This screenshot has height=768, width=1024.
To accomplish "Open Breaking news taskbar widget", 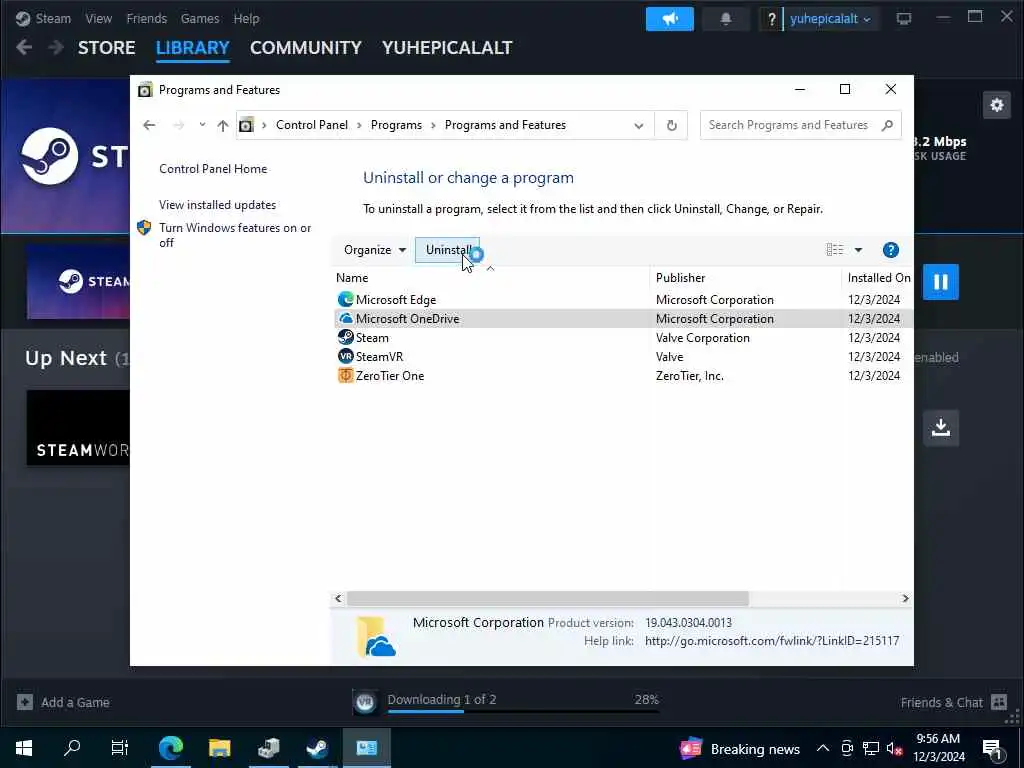I will pyautogui.click(x=740, y=748).
